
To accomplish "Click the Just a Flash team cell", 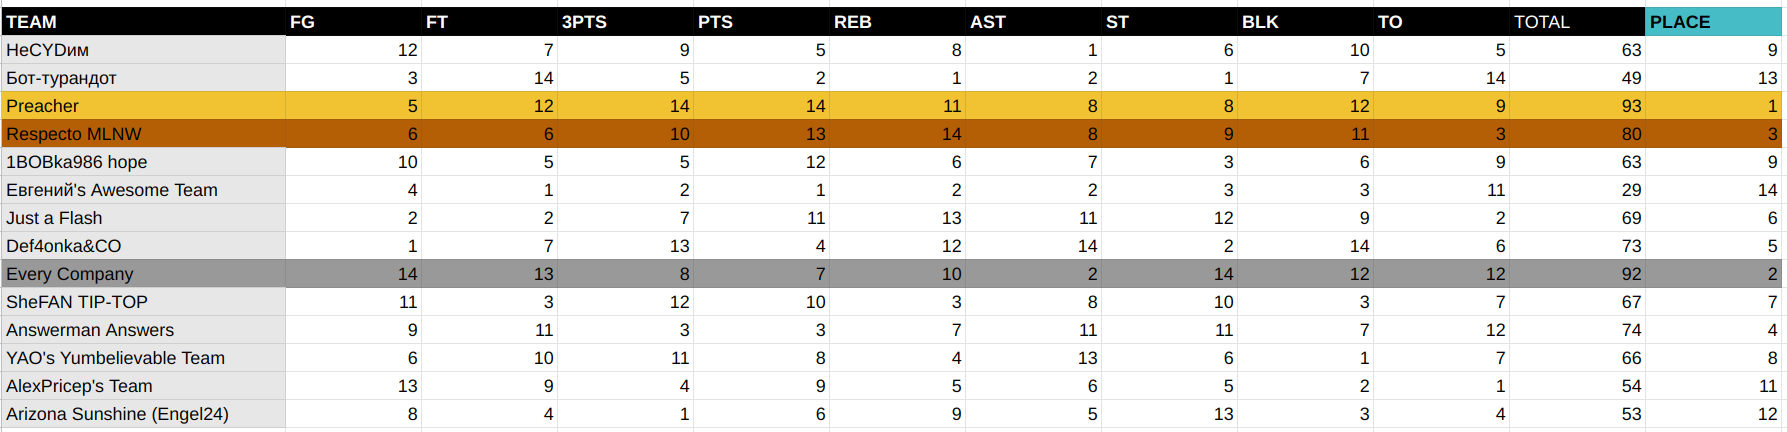I will pos(144,218).
